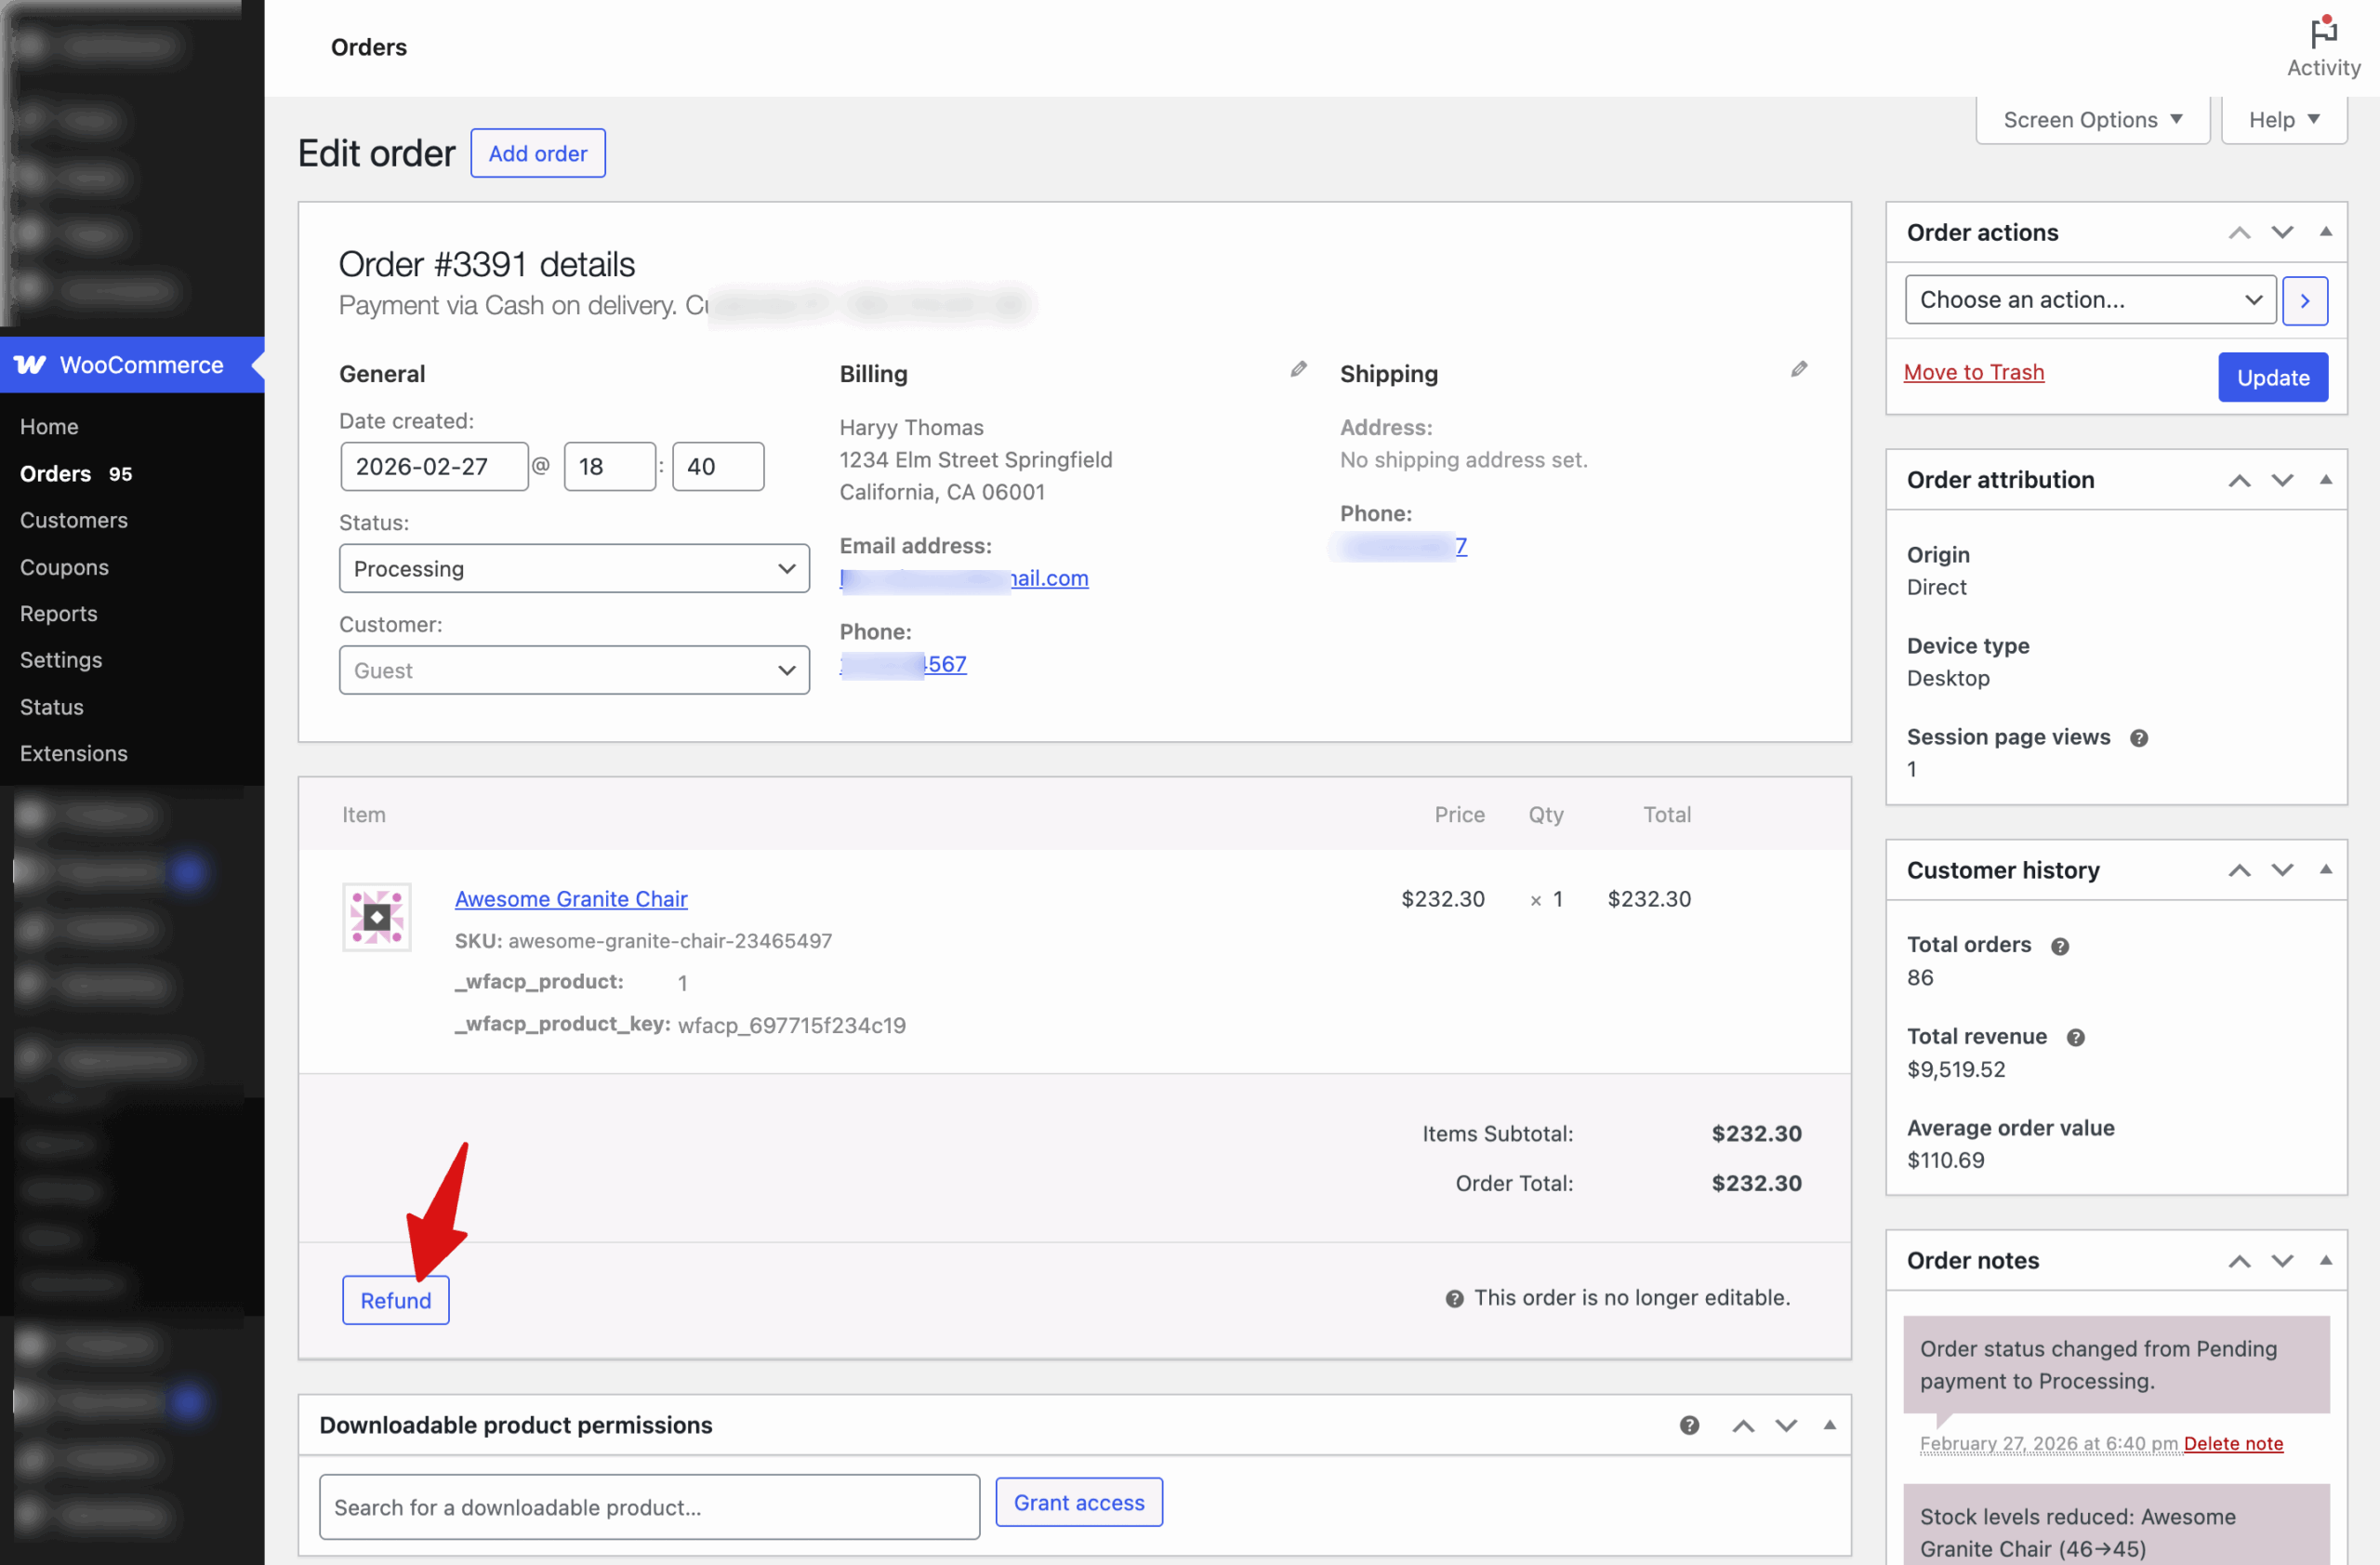Screen dimensions: 2380x1565
Task: Edit the Shipping address with pencil icon
Action: (x=1800, y=369)
